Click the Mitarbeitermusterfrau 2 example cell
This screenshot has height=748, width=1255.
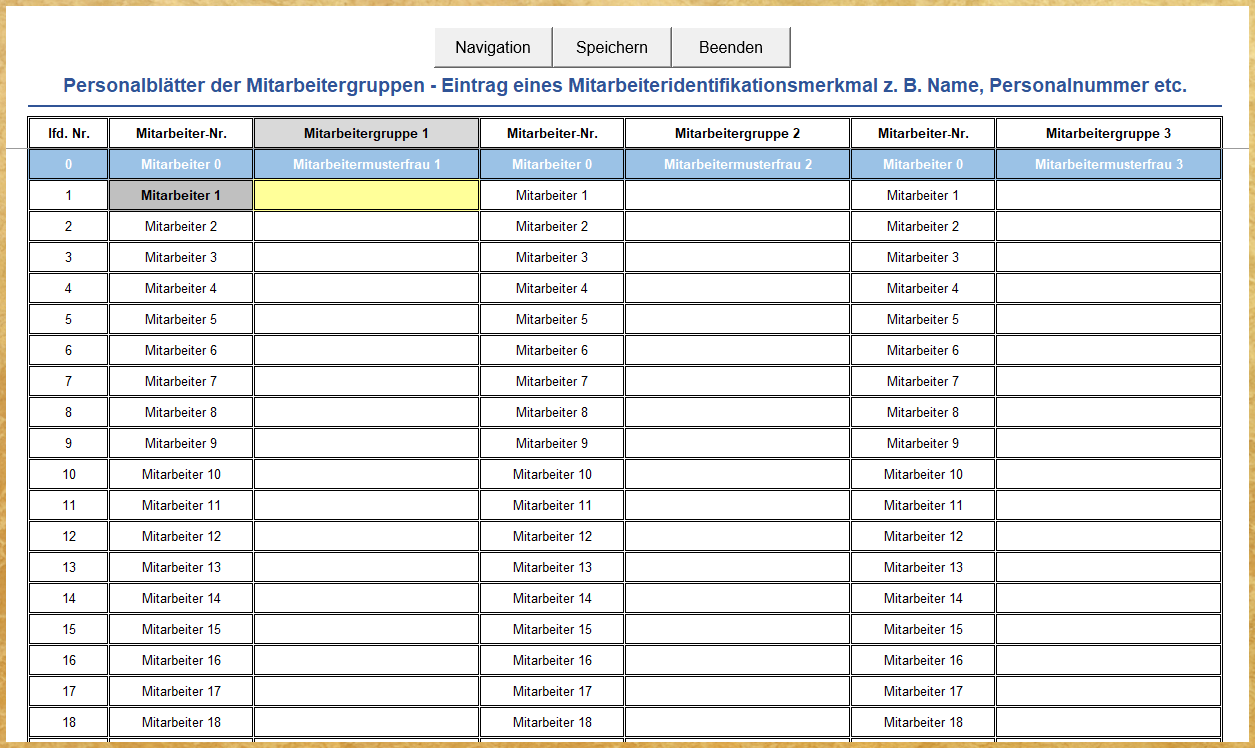click(737, 164)
